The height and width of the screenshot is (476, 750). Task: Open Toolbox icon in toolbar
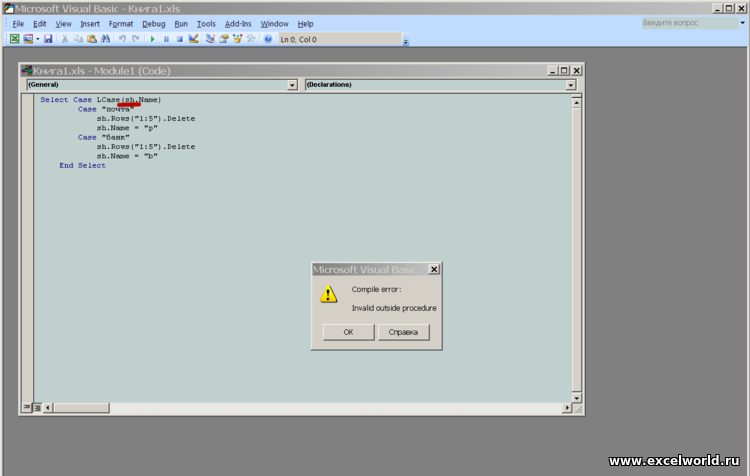point(251,39)
